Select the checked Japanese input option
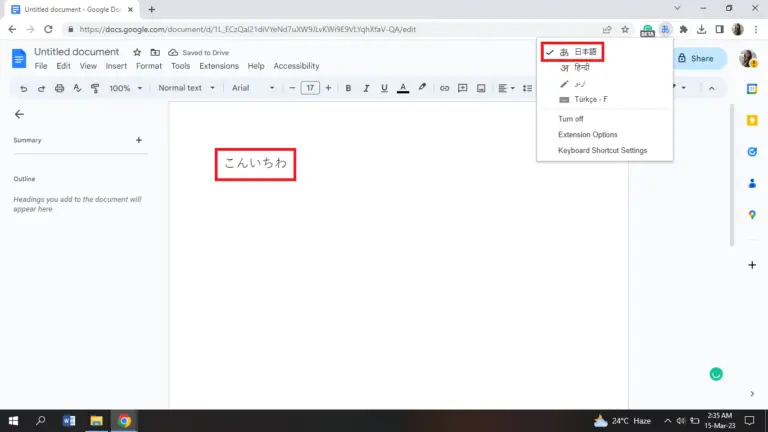Viewport: 768px width, 432px height. coord(585,51)
